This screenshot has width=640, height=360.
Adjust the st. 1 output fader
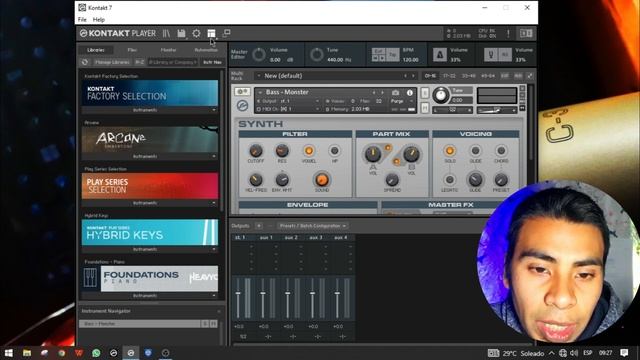point(238,294)
